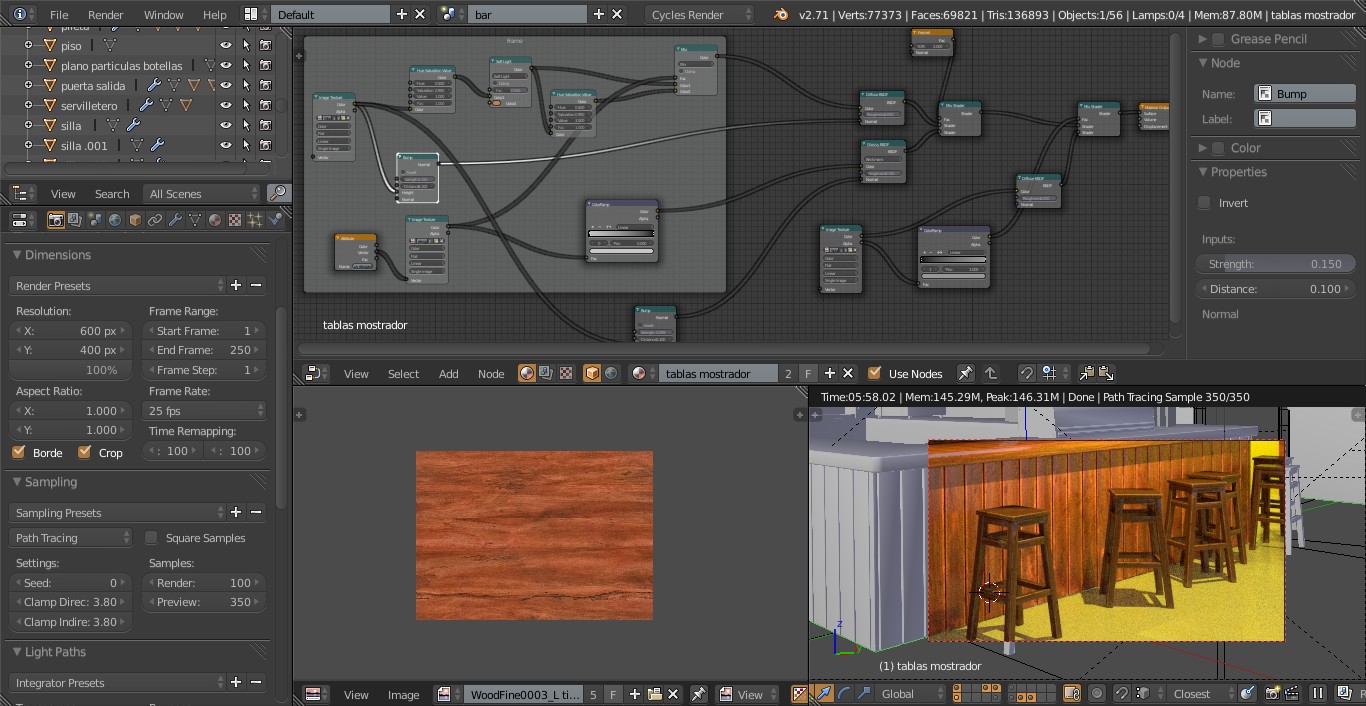Image resolution: width=1366 pixels, height=706 pixels.
Task: Open the Help menu
Action: click(x=215, y=15)
